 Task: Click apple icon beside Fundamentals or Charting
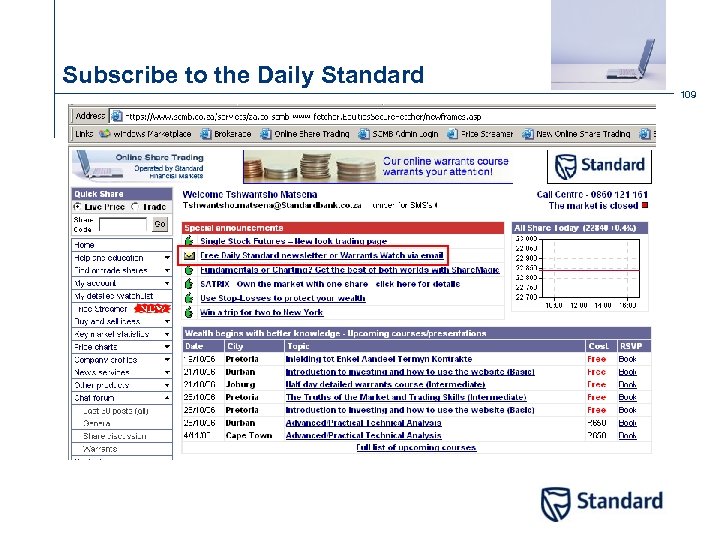pos(189,270)
